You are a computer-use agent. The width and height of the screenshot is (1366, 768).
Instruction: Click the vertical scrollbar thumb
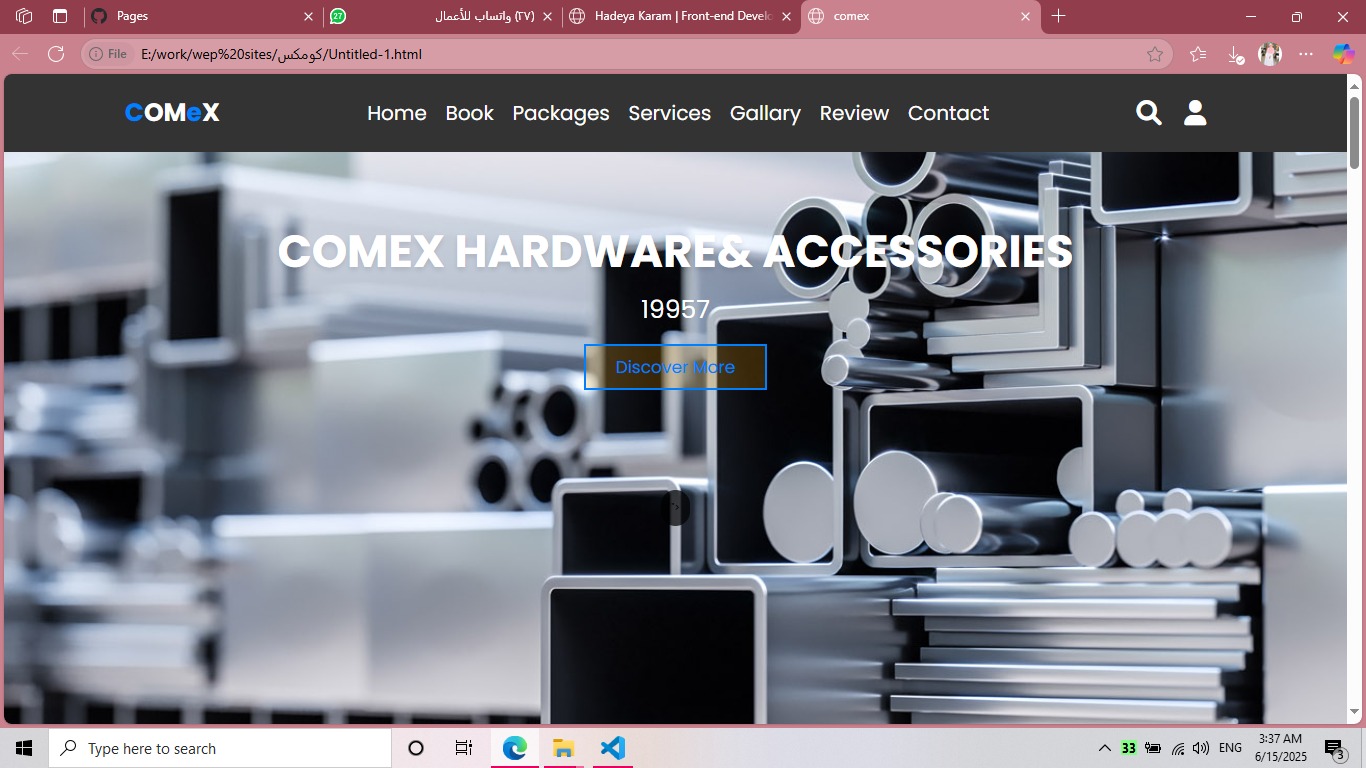1355,132
